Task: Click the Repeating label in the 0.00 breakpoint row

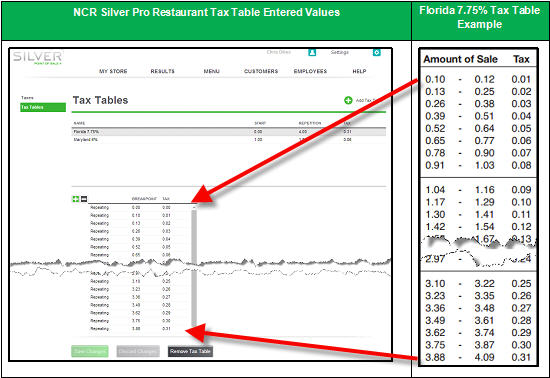Action: pos(100,208)
